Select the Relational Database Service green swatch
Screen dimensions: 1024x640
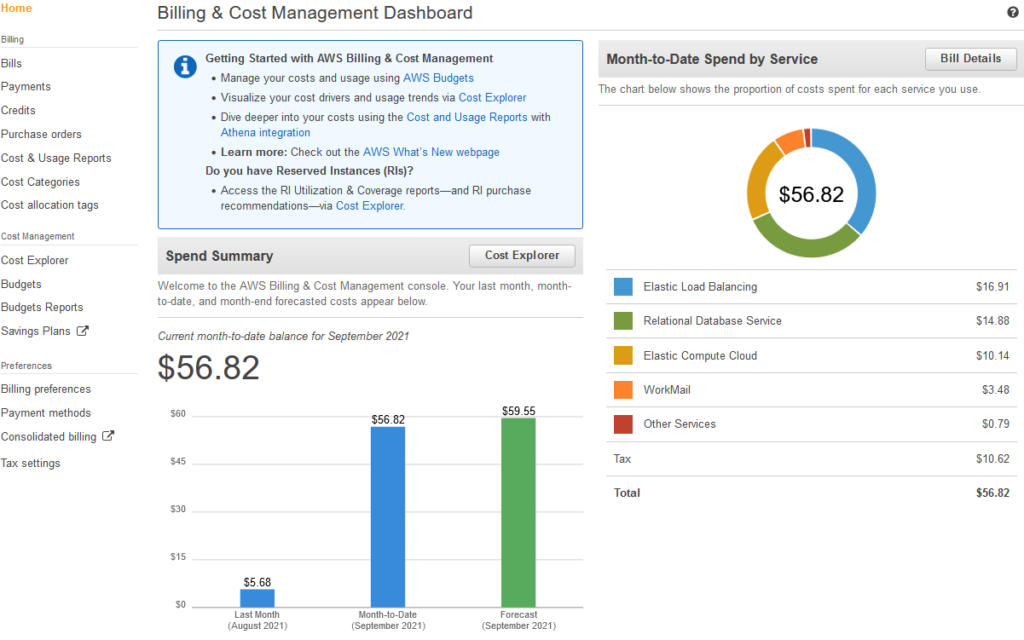[x=623, y=321]
